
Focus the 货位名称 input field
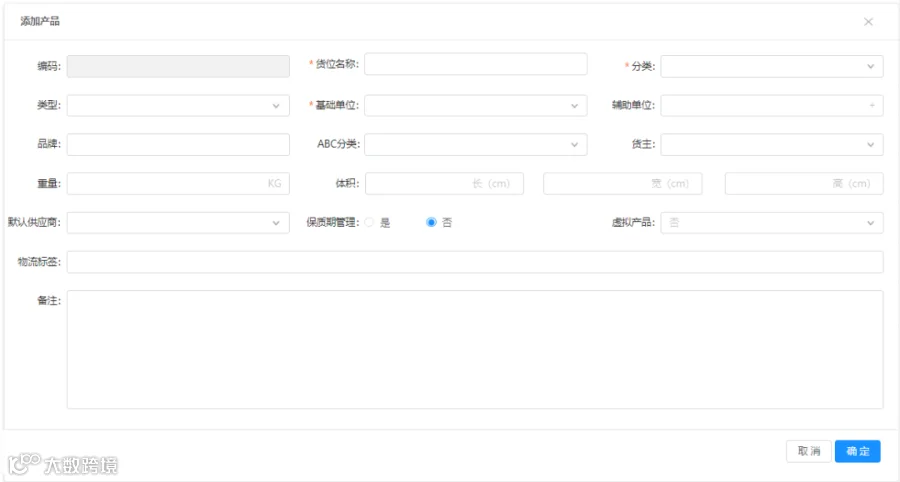coord(475,64)
